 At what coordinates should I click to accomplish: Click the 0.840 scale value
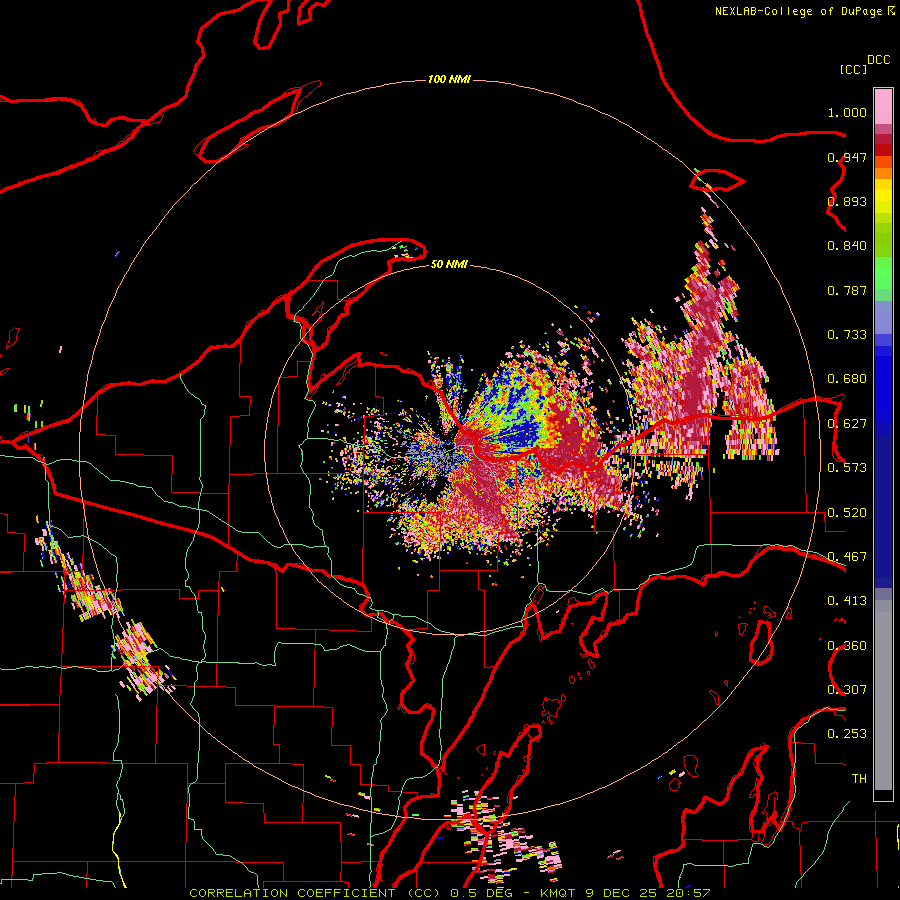click(x=847, y=246)
